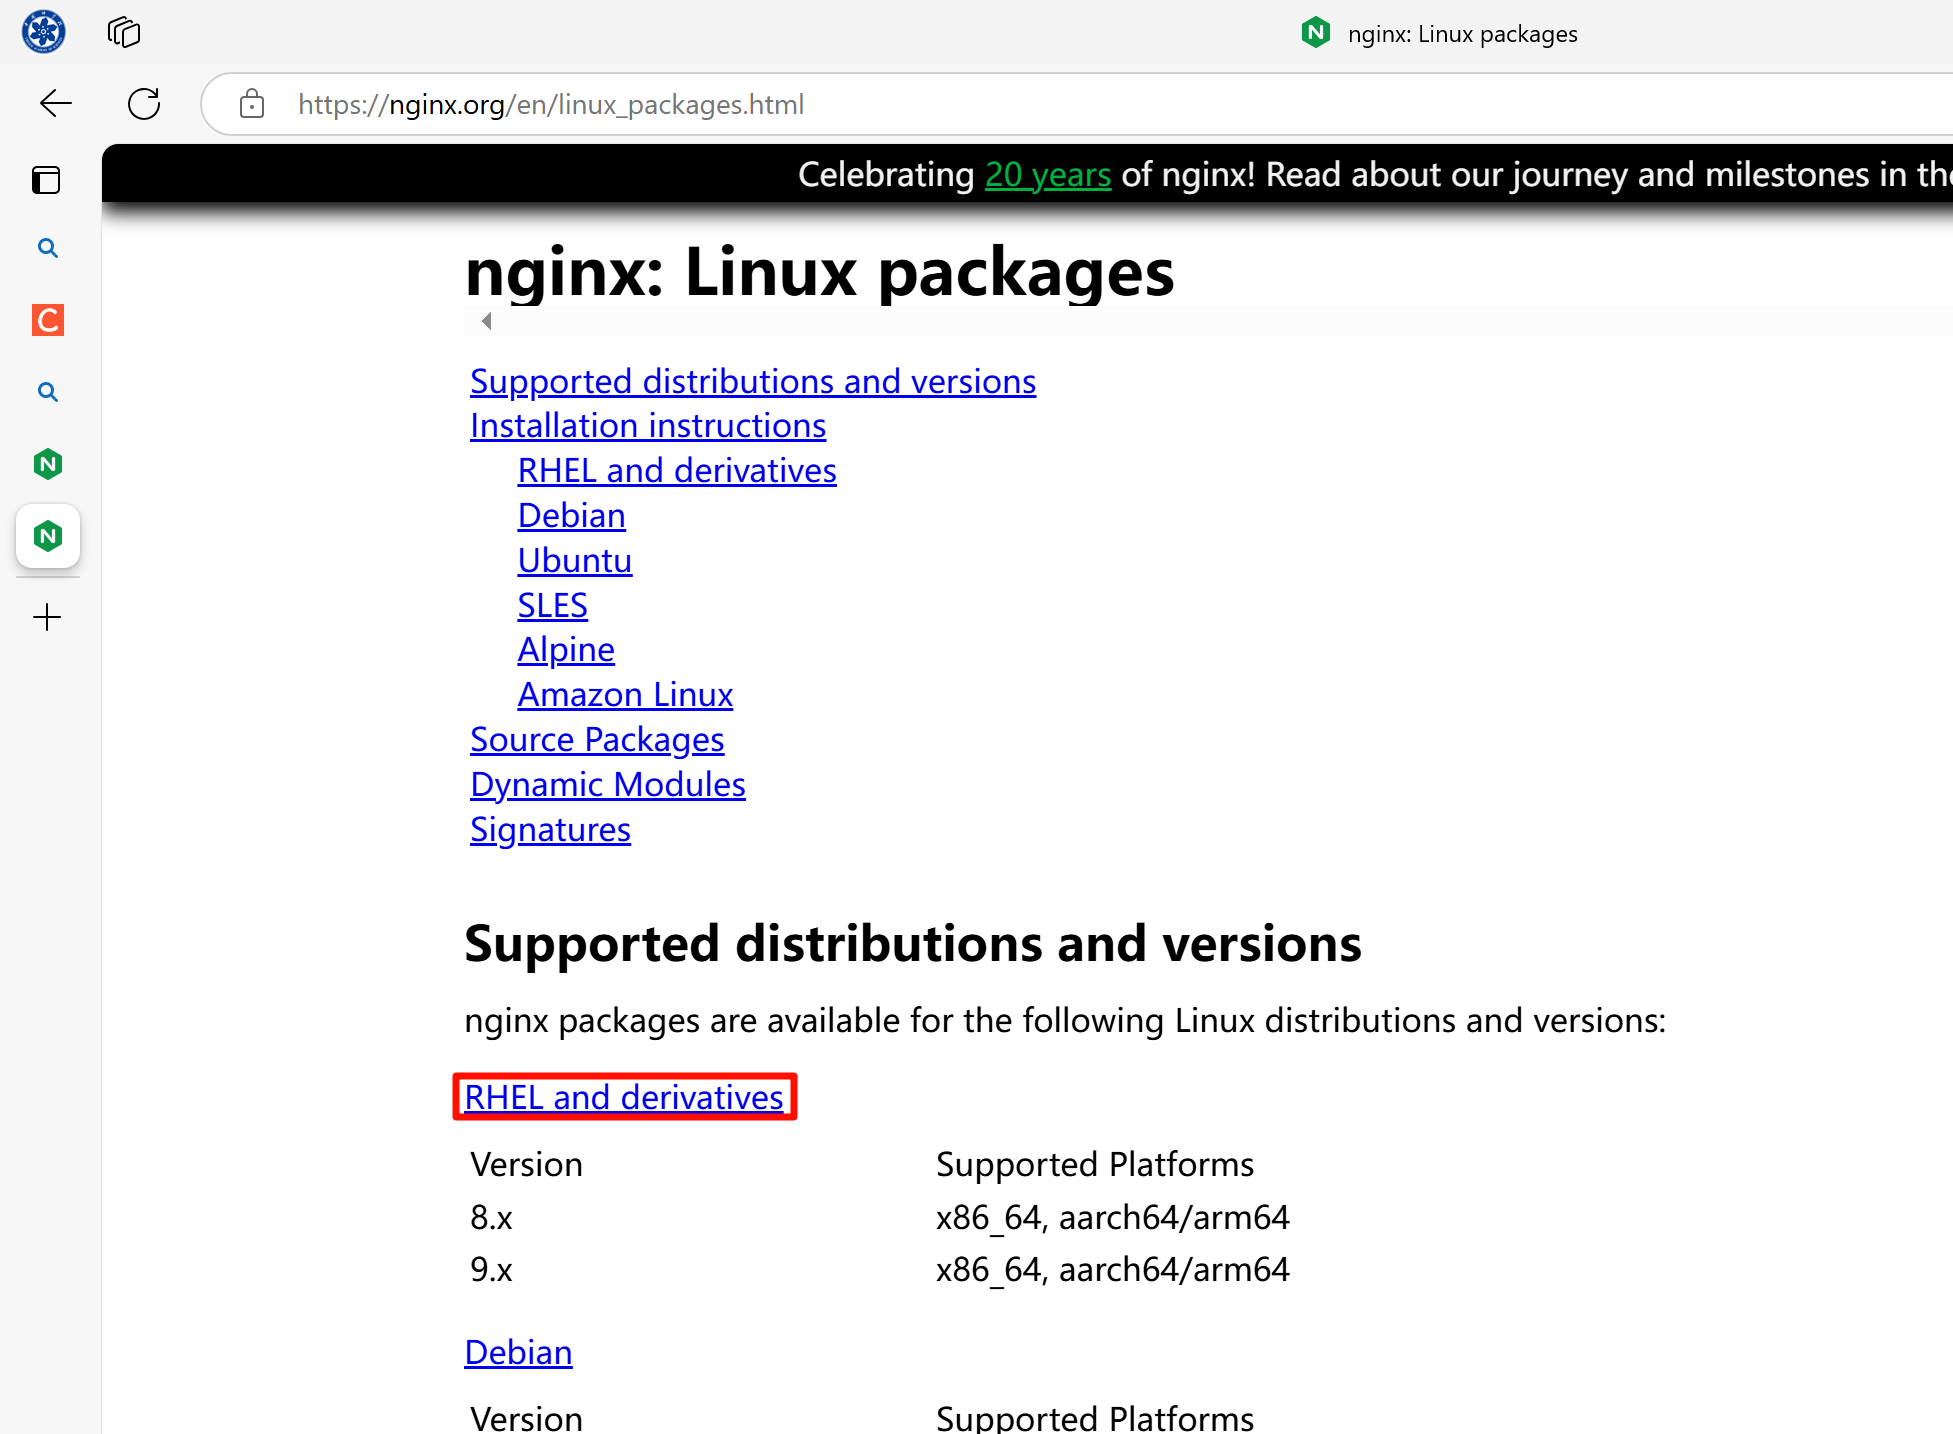1953x1434 pixels.
Task: Open the Debian link below RHEL table
Action: (518, 1352)
